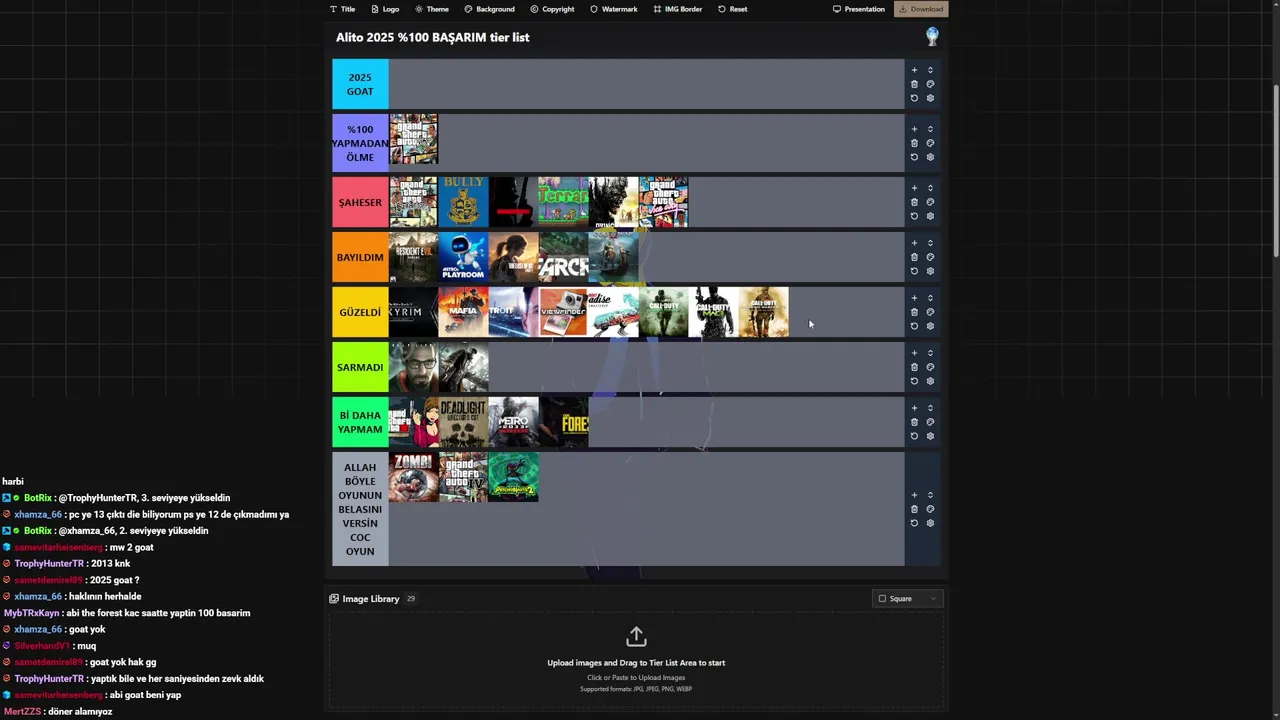Viewport: 1280px width, 720px height.
Task: Select the Astro's Playroom thumbnail
Action: pos(463,257)
